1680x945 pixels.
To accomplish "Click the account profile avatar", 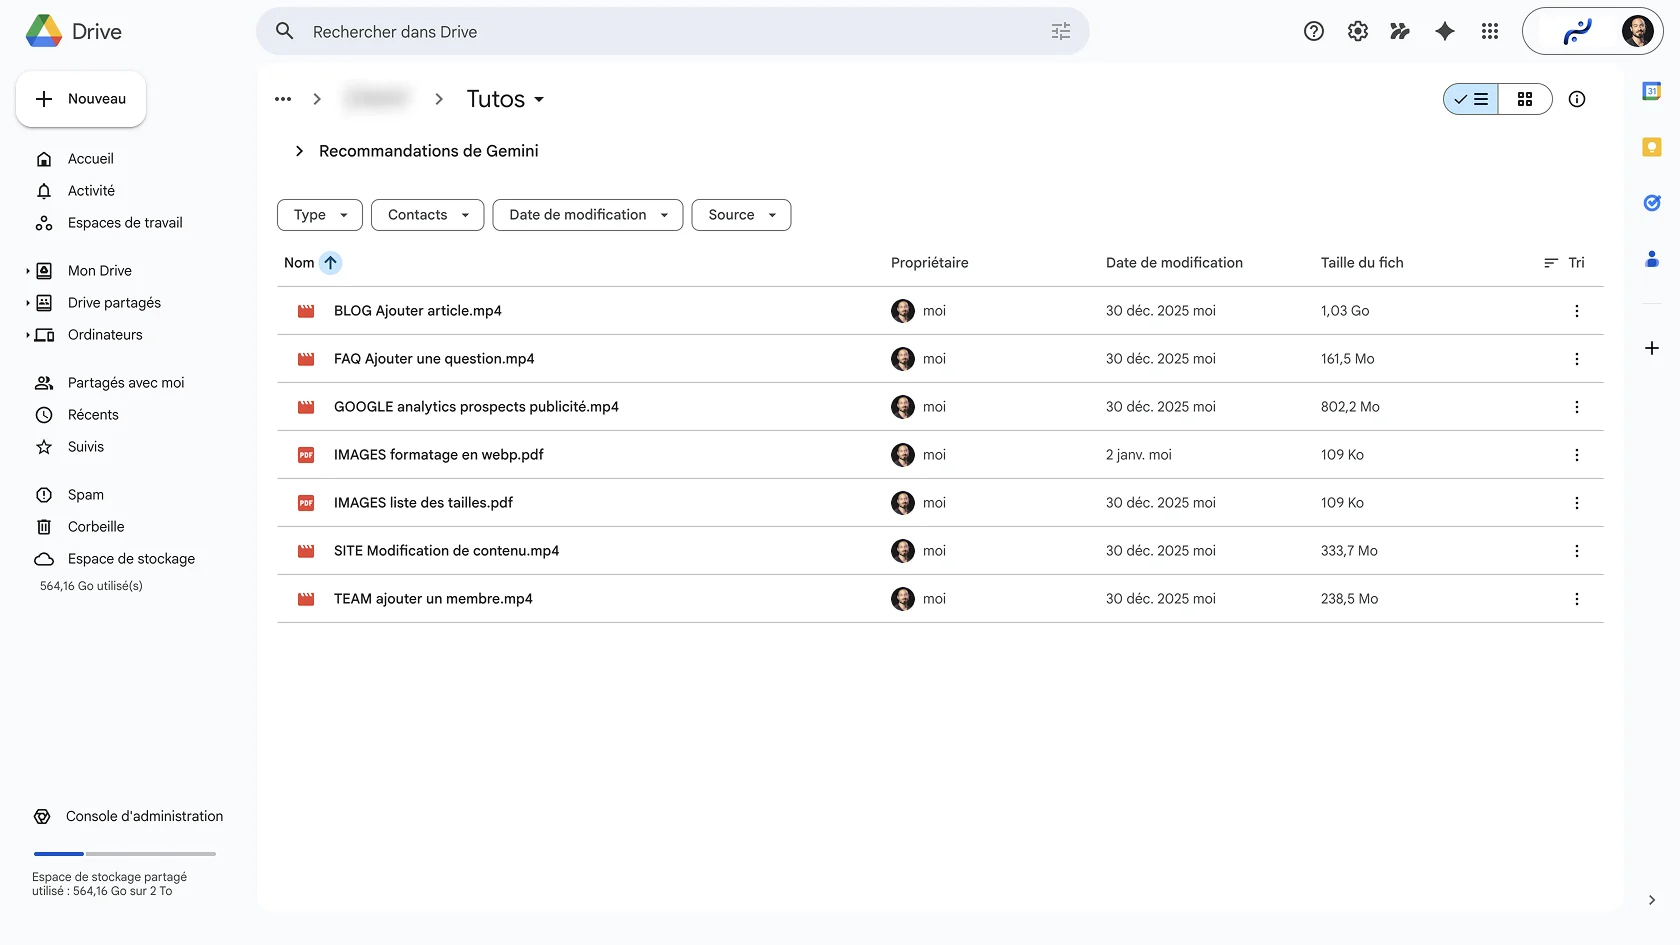I will click(x=1637, y=31).
